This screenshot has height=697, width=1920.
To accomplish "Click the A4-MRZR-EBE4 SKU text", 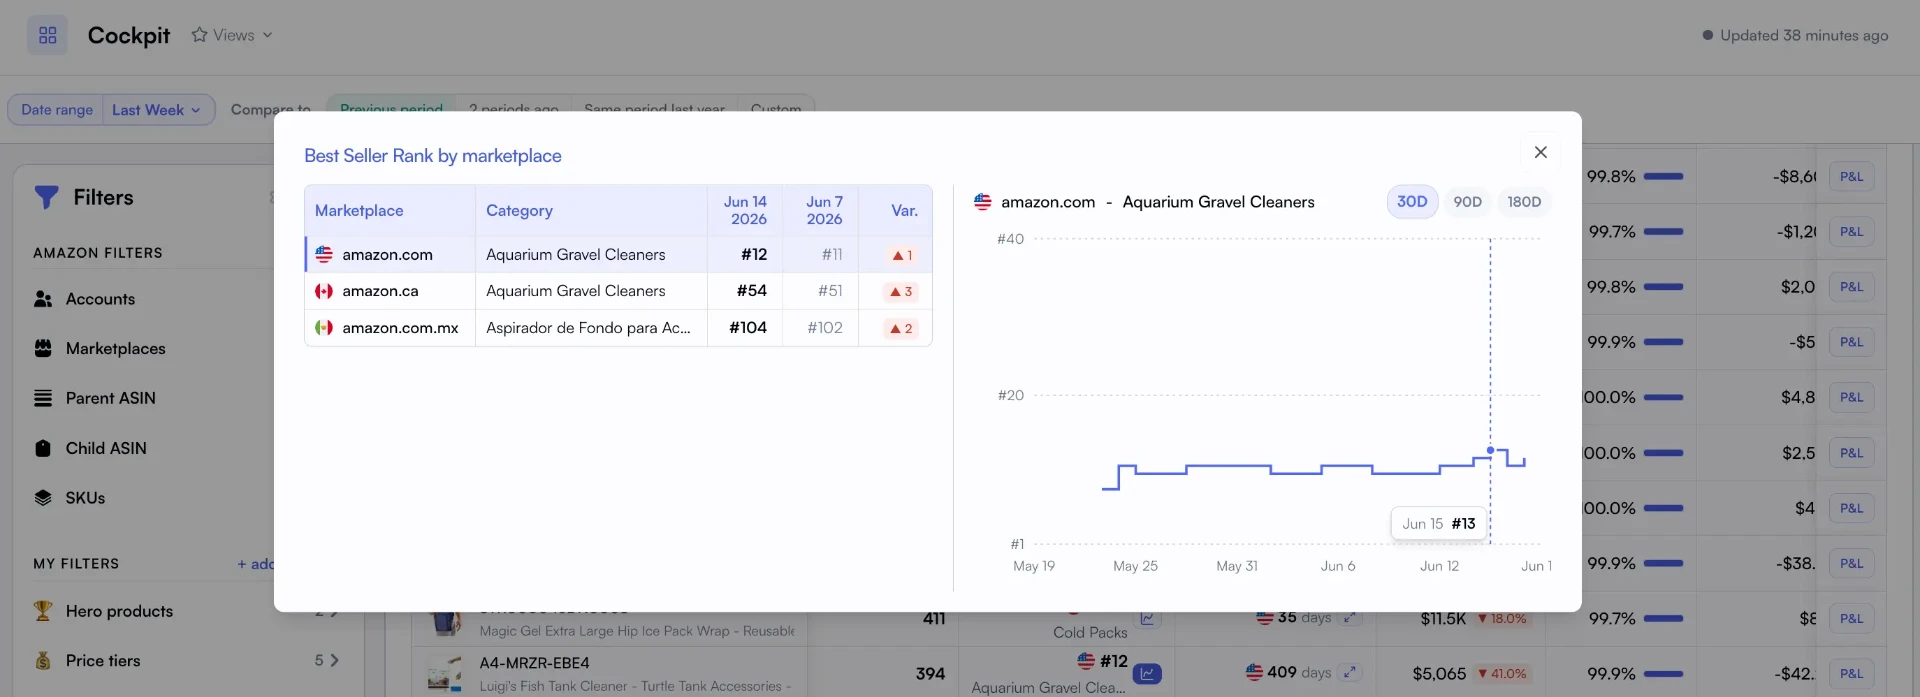I will pyautogui.click(x=534, y=663).
